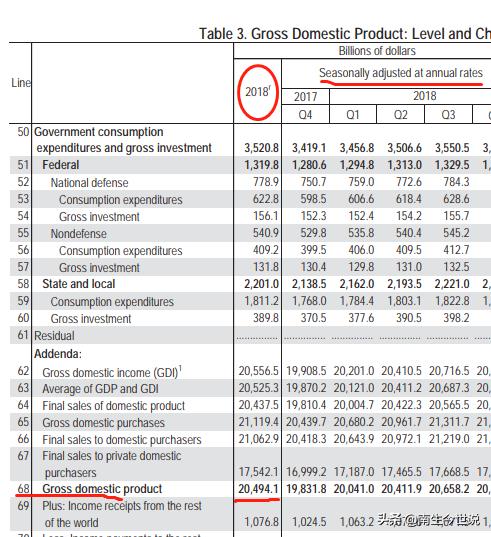Viewport: 491px width, 537px height.
Task: Select 'Average of GDP and GDI' label
Action: [100, 389]
